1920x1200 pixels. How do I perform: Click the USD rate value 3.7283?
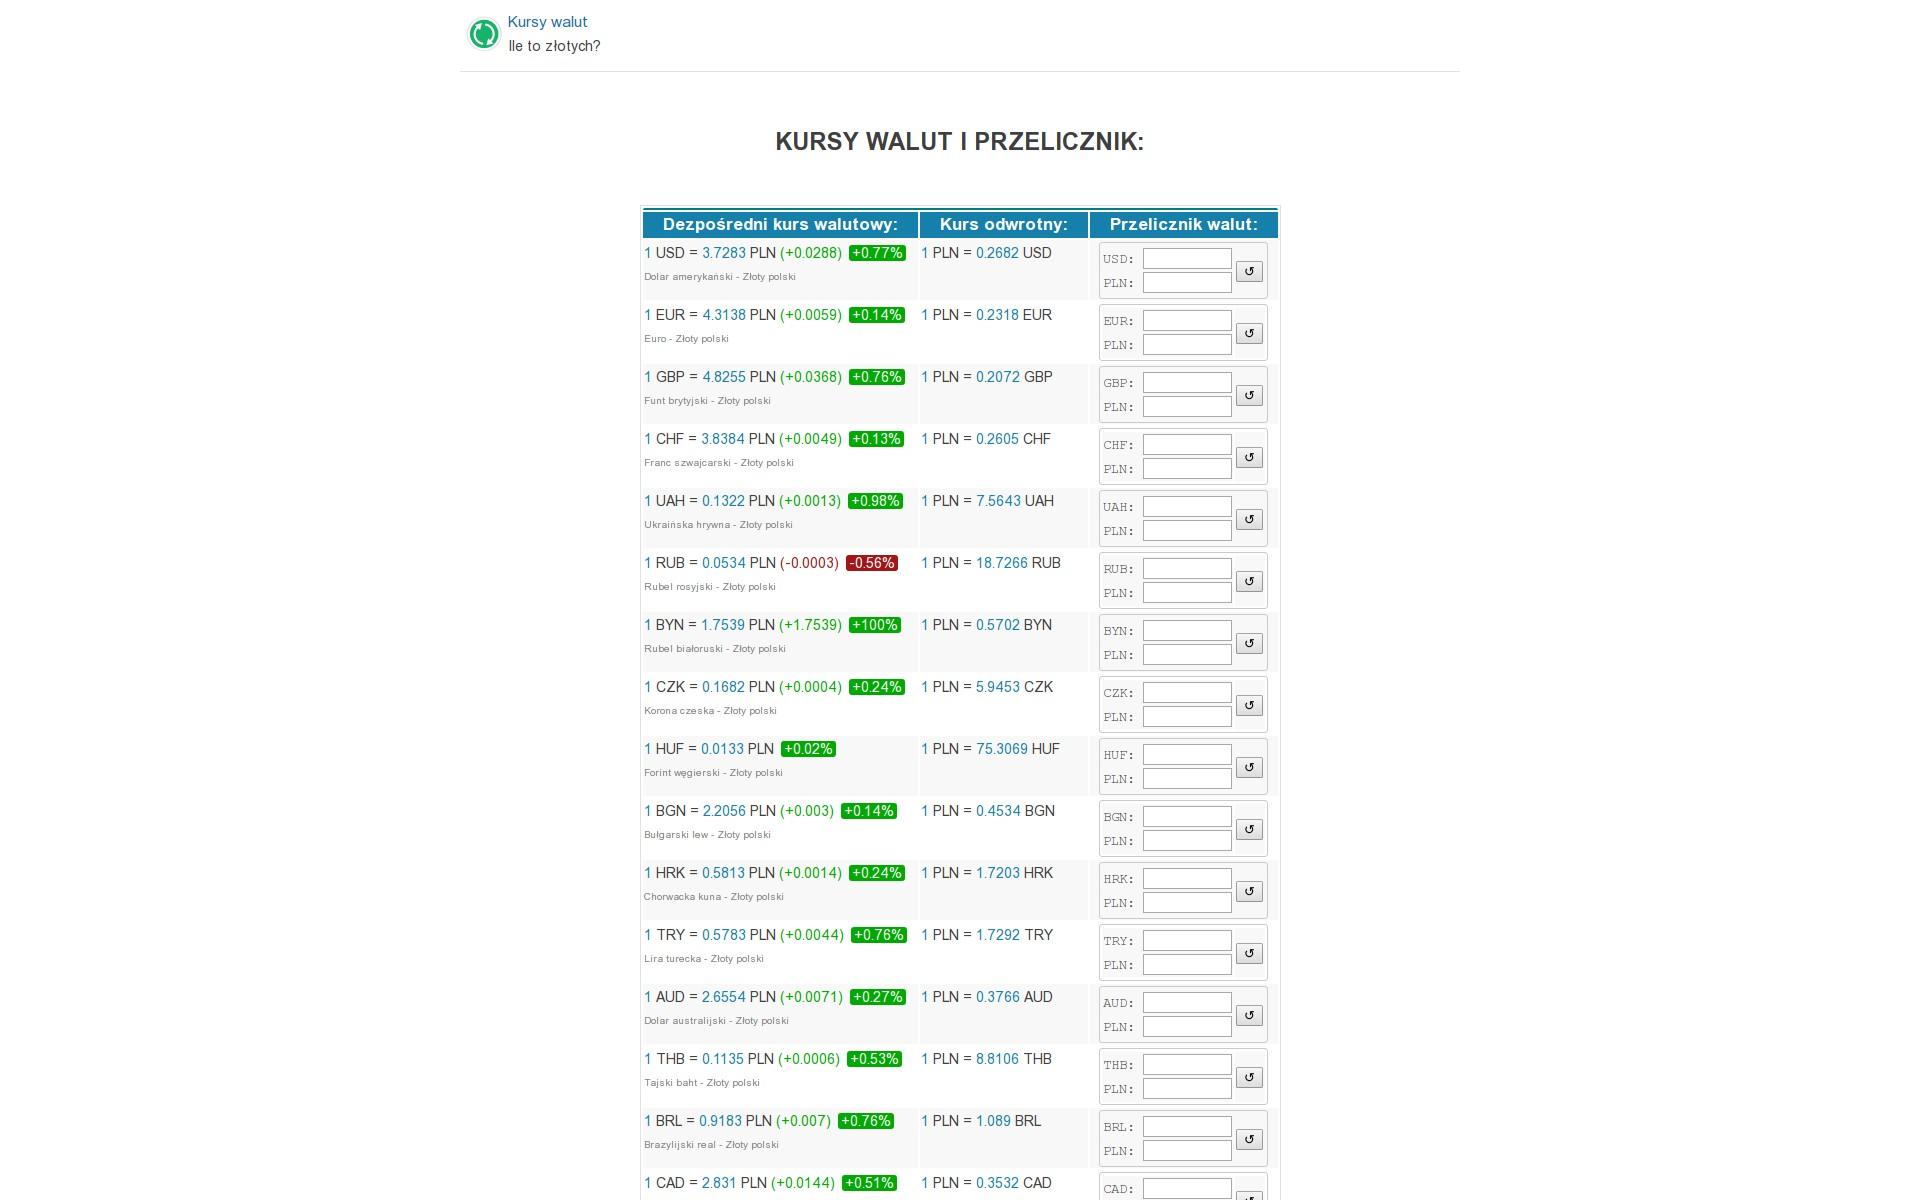coord(724,253)
